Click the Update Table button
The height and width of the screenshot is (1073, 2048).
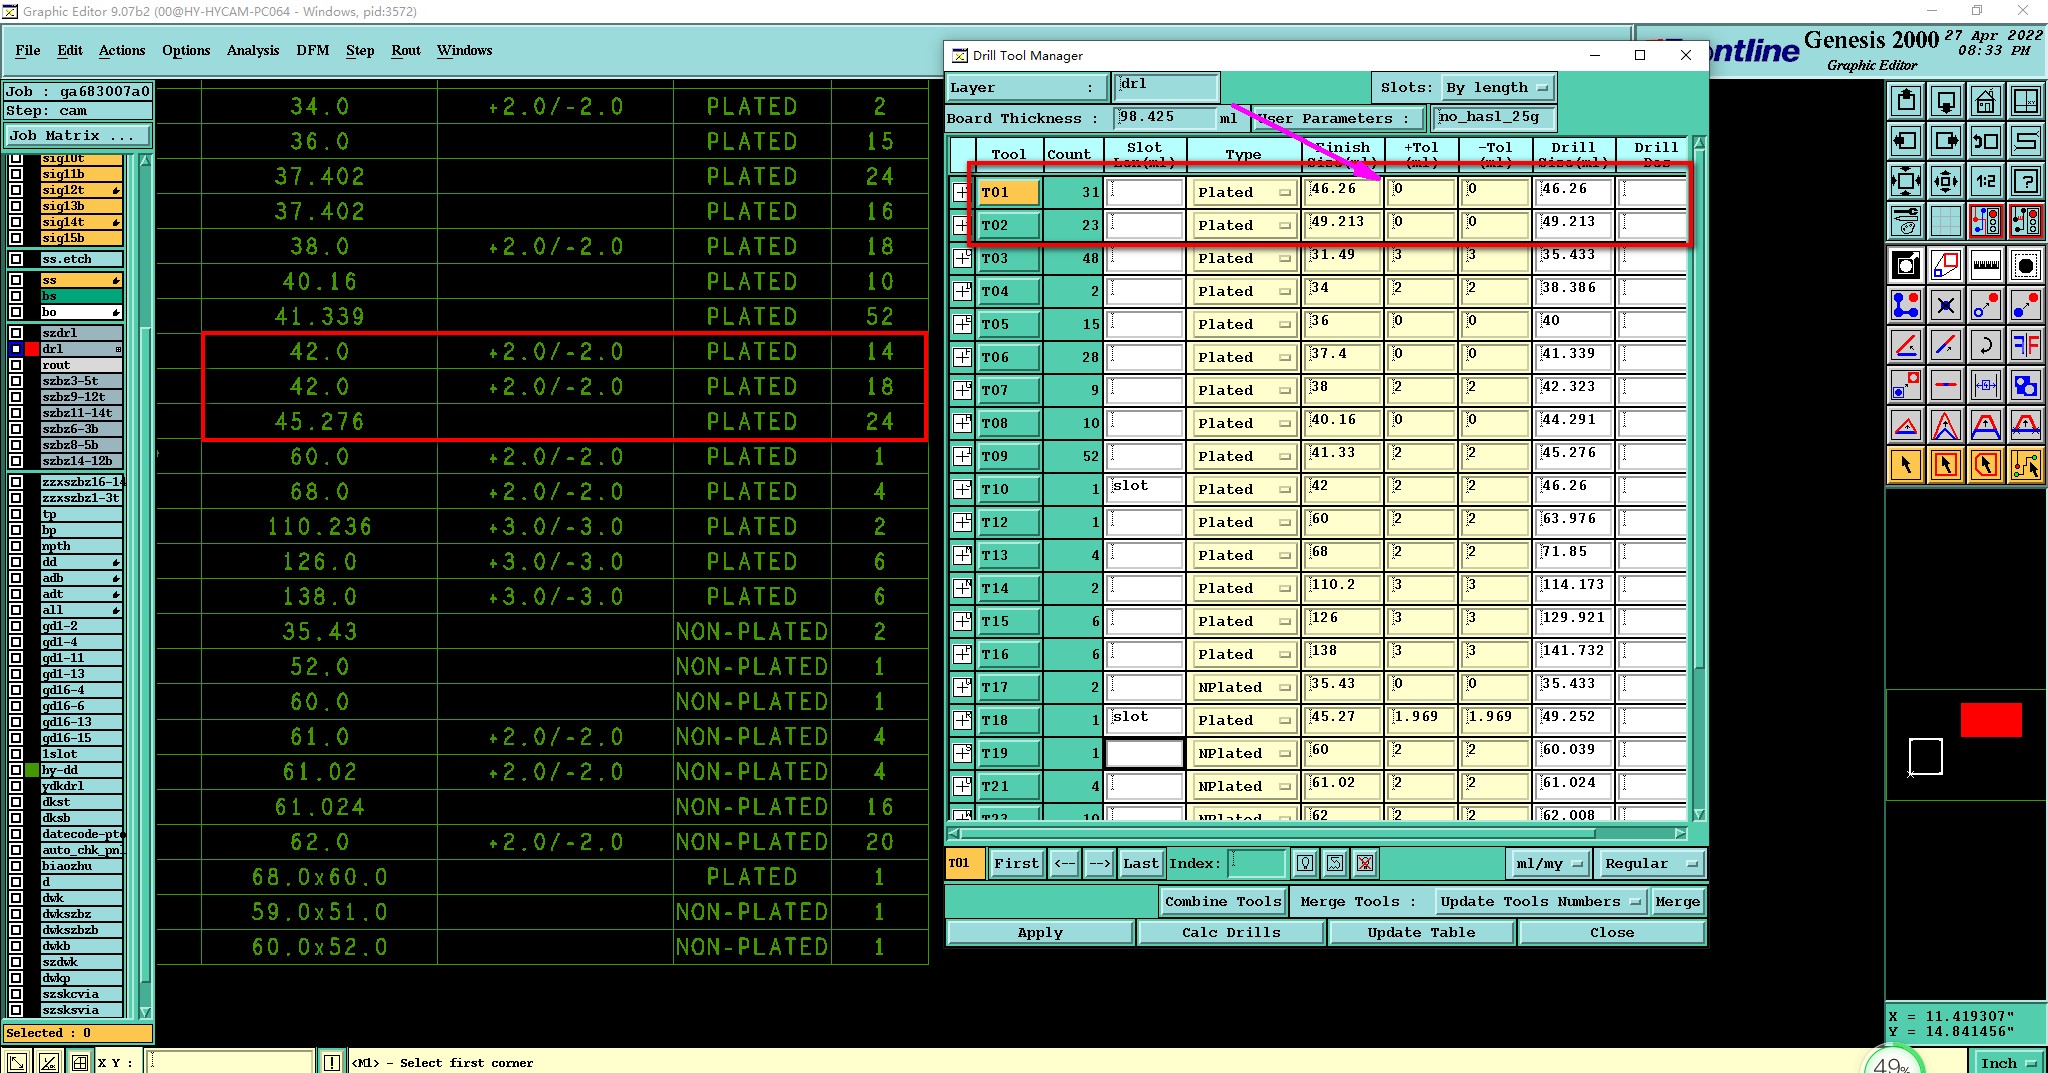[x=1421, y=932]
